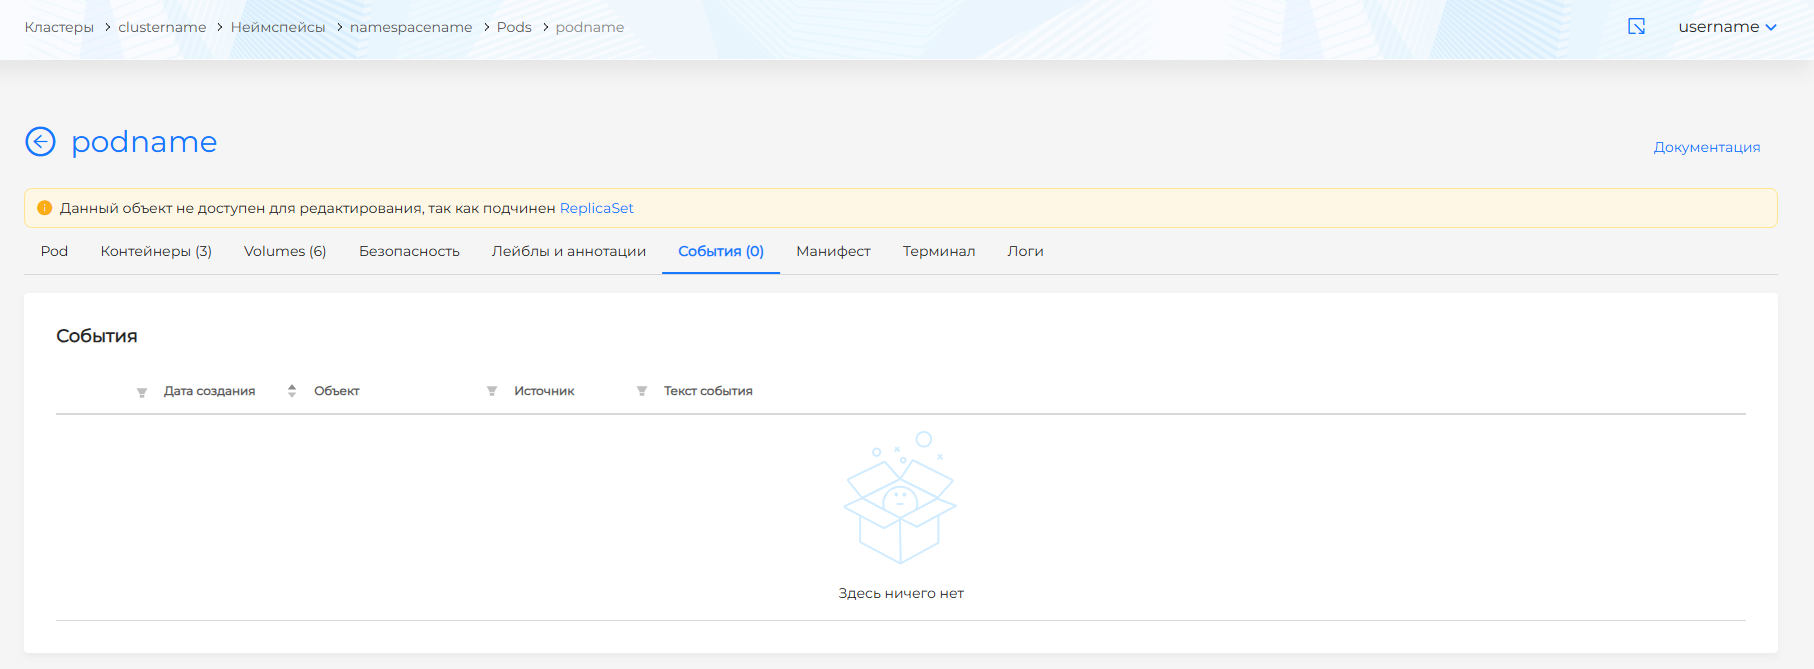
Task: Open the Volumes (6) tab
Action: (285, 251)
